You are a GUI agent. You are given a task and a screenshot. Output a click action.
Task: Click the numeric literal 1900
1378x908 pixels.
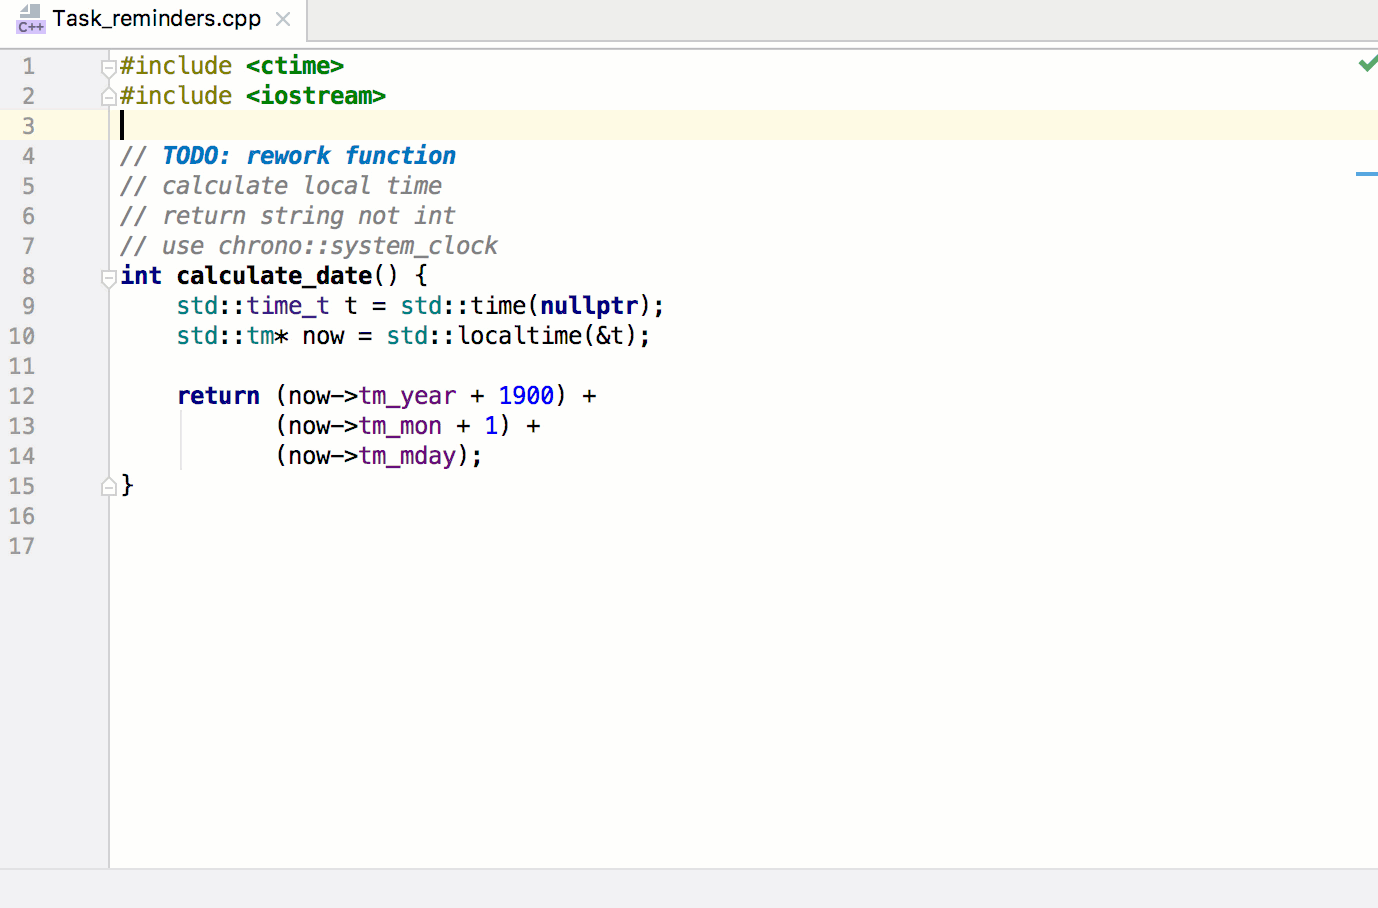tap(525, 395)
